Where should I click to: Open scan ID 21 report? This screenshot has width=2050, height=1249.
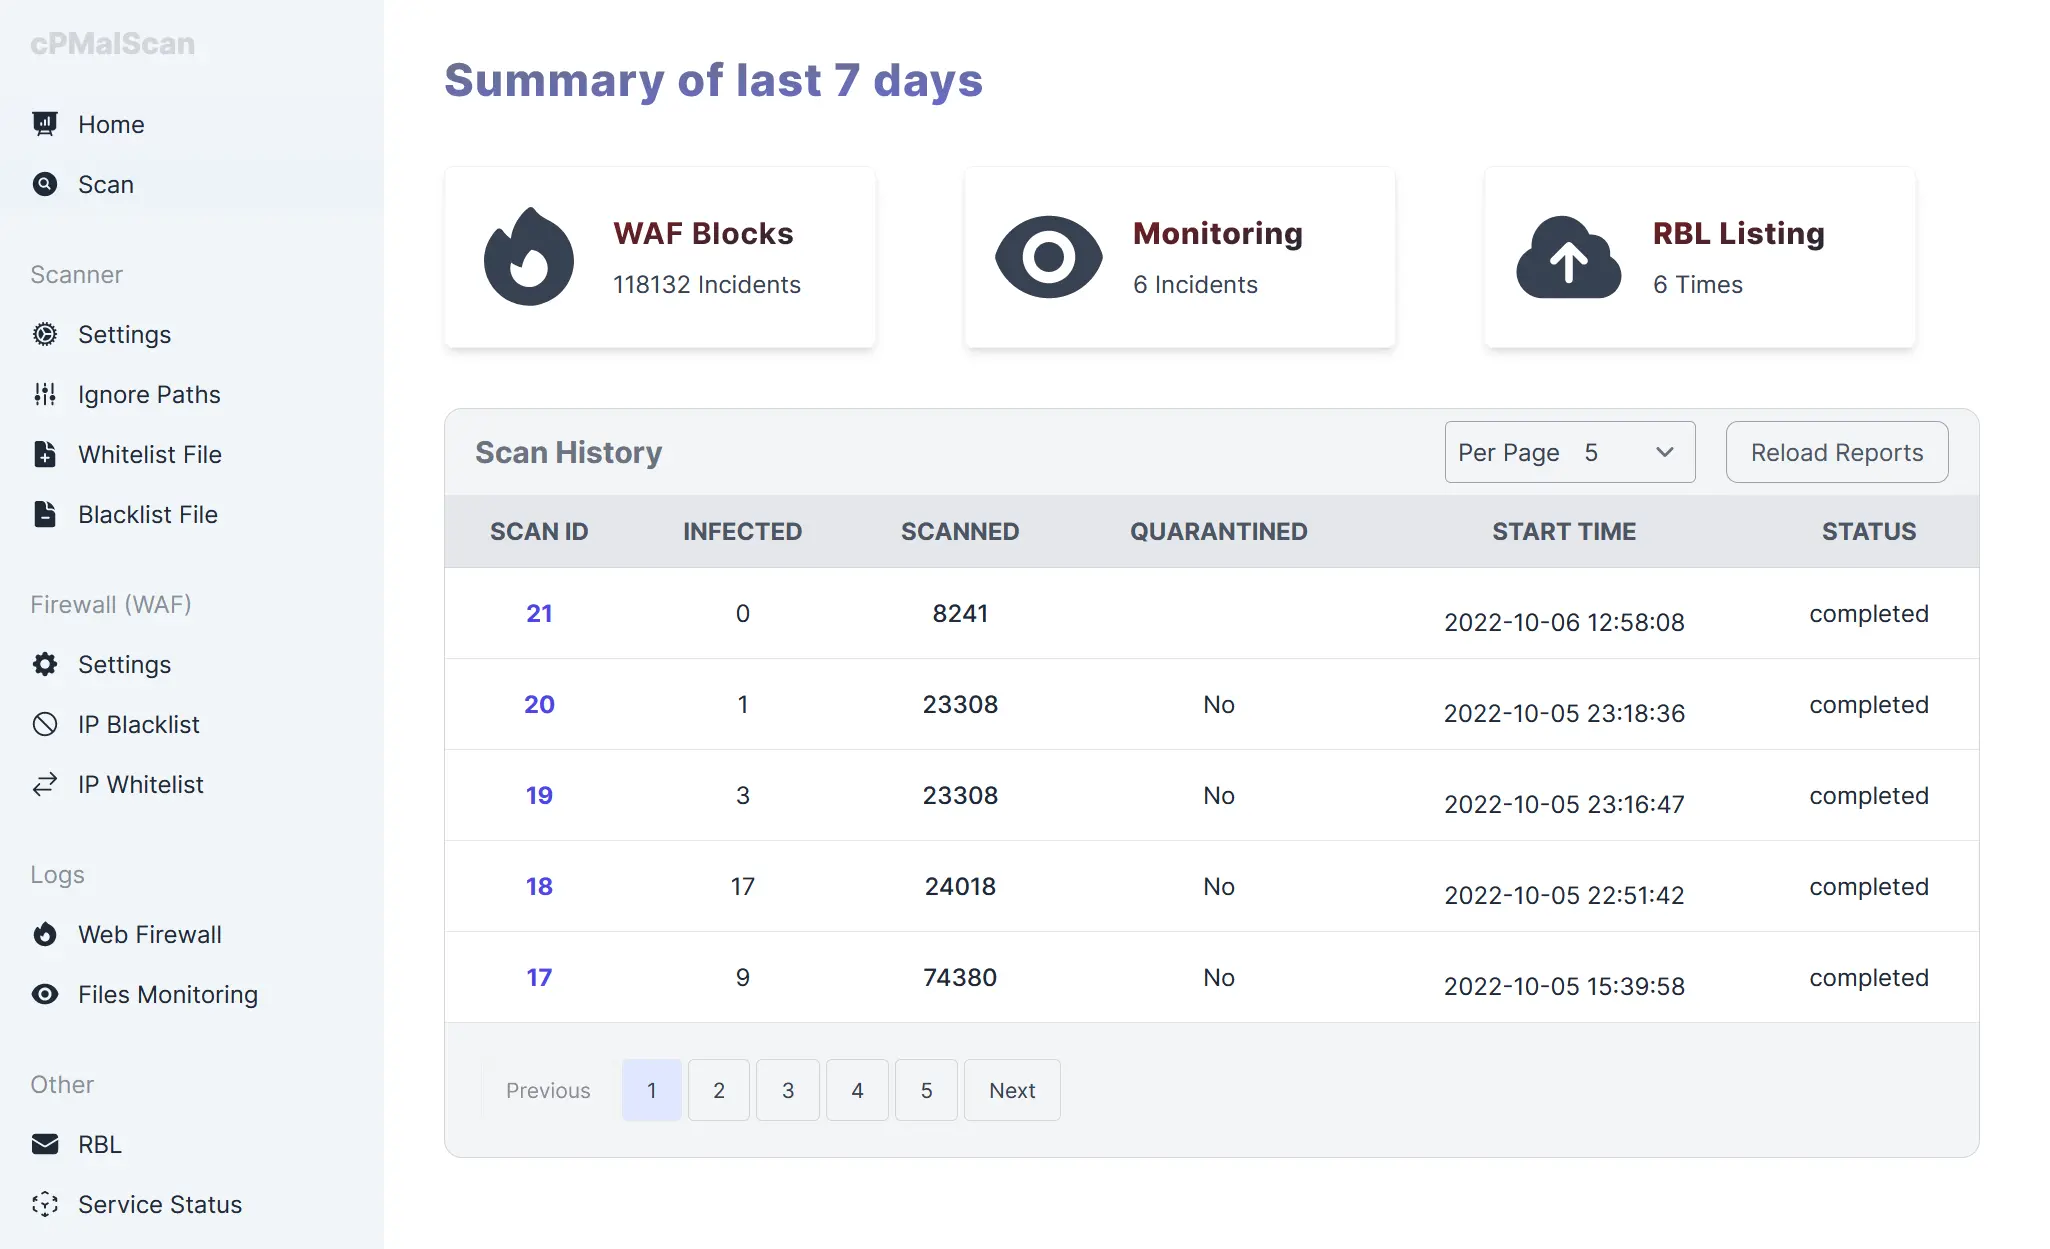(x=539, y=613)
